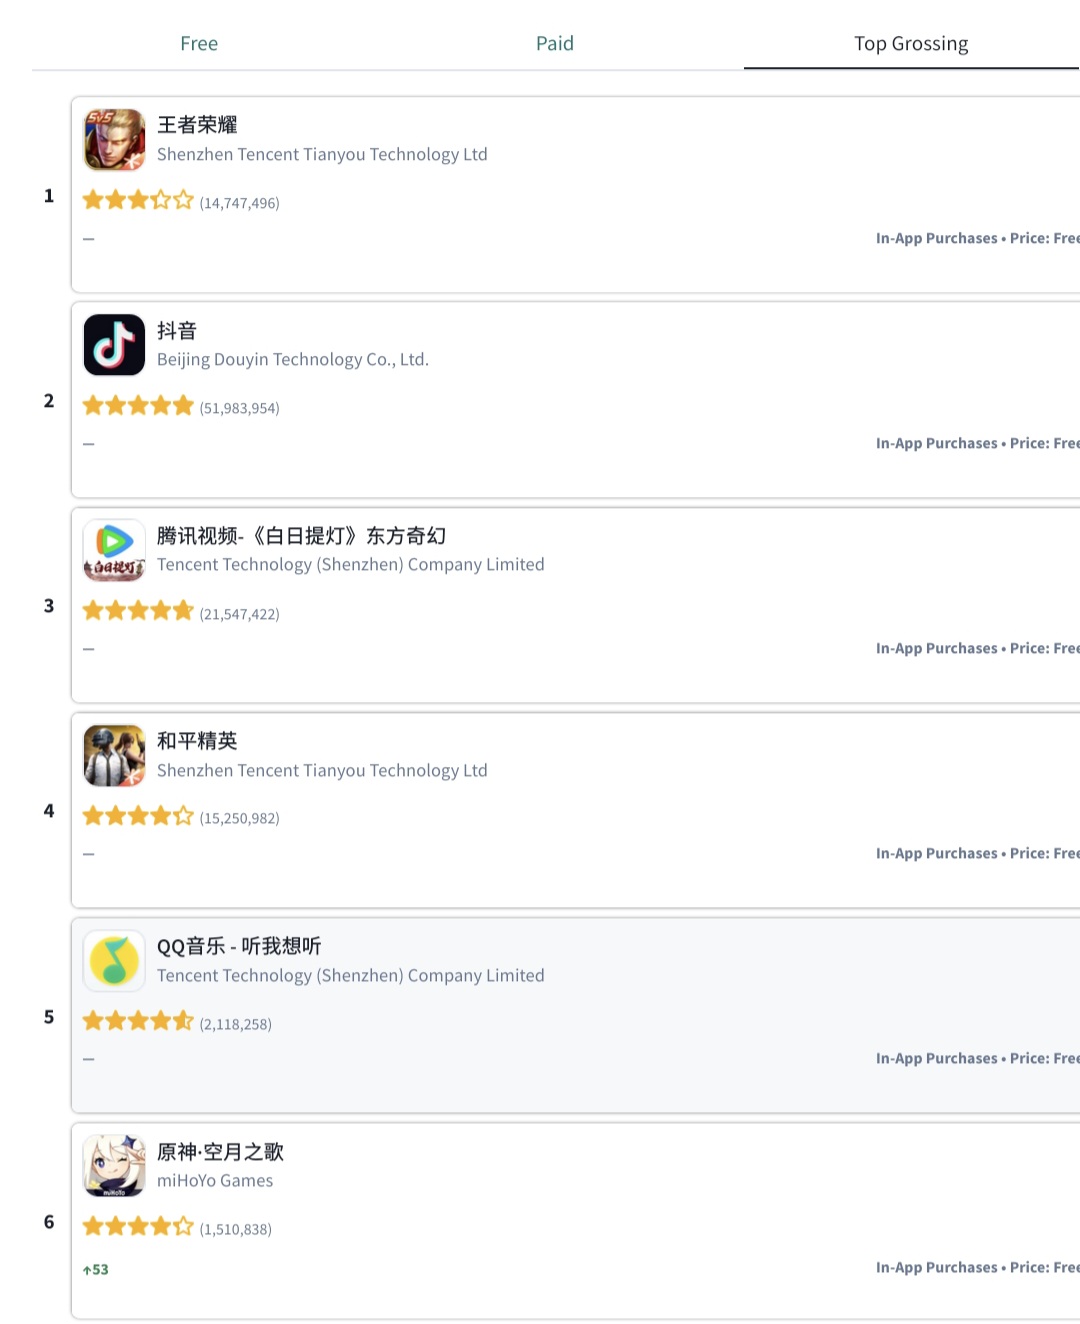Click In-App Purchases price label for QQ音乐
1080x1324 pixels.
point(977,1058)
